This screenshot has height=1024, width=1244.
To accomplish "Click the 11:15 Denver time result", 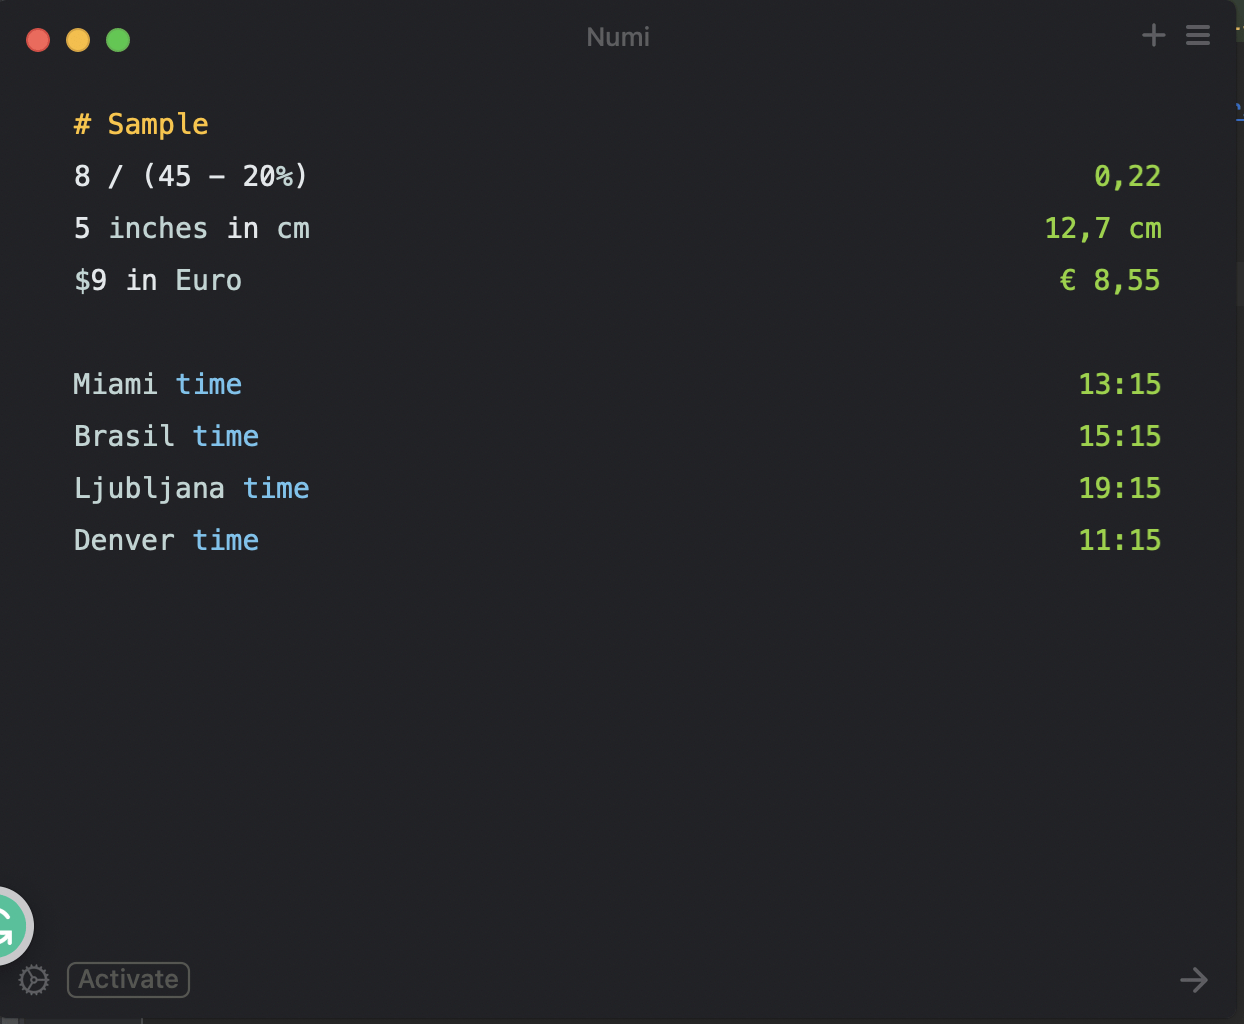I will [x=1119, y=540].
